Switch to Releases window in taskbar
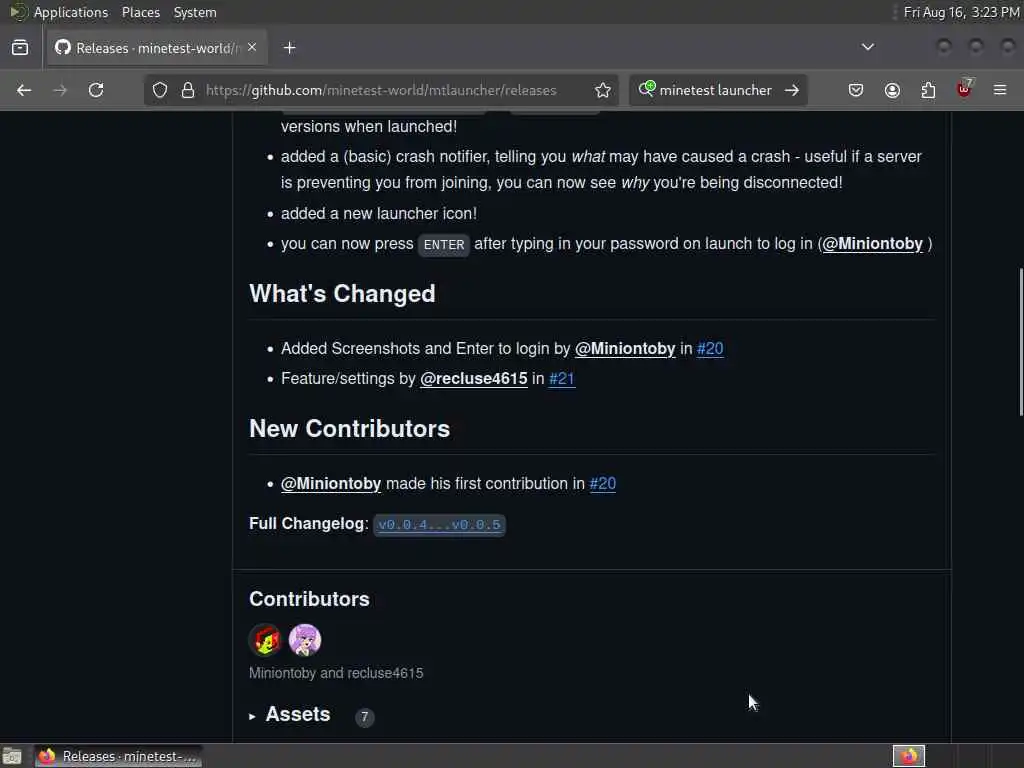1024x768 pixels. click(118, 756)
